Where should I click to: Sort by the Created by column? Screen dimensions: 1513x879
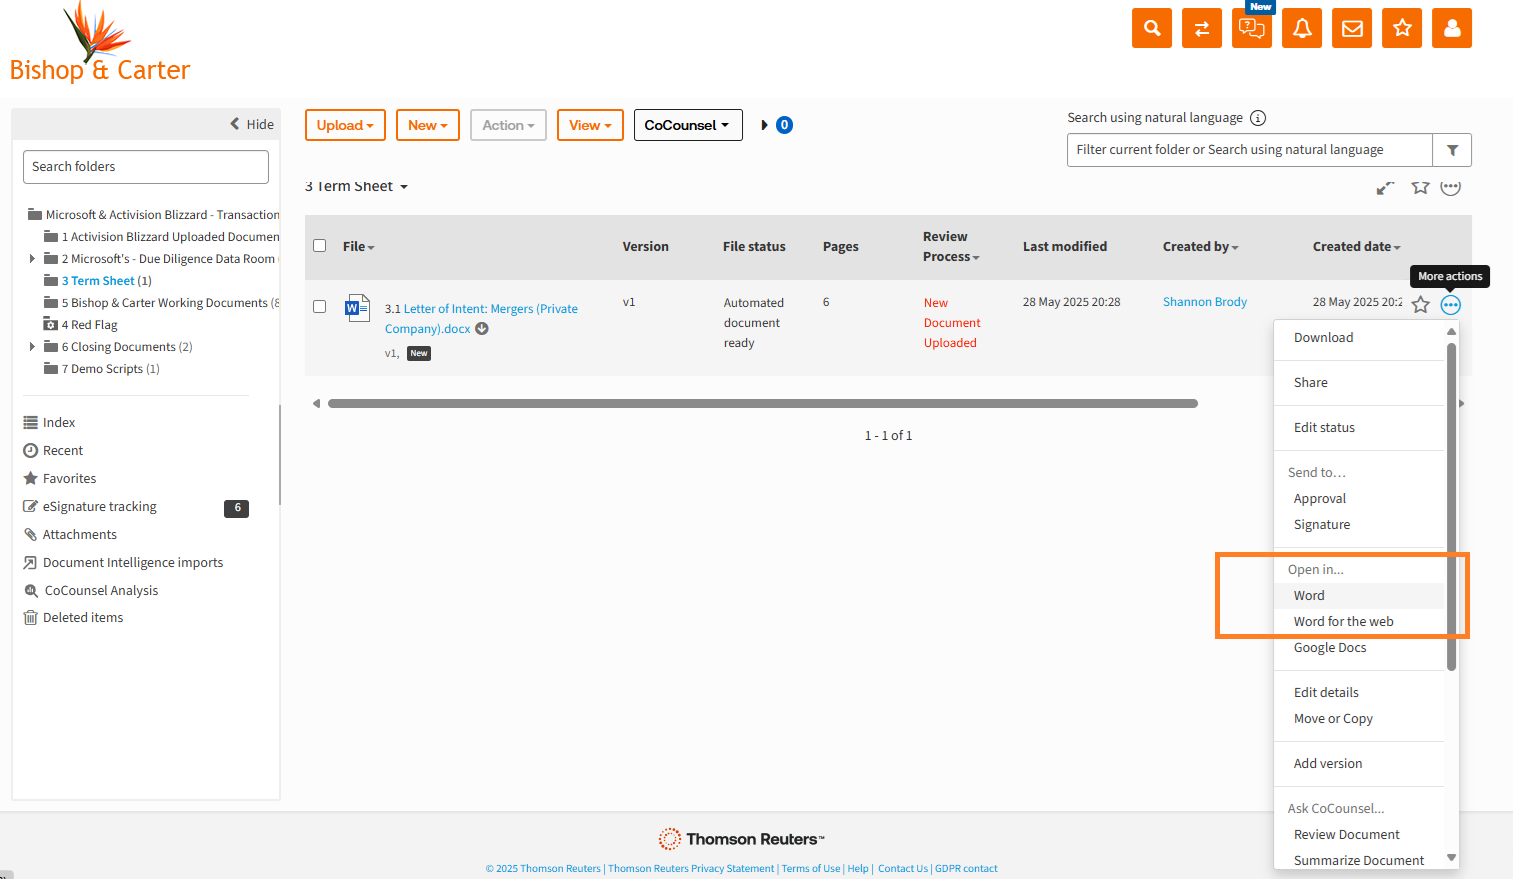coord(1200,247)
